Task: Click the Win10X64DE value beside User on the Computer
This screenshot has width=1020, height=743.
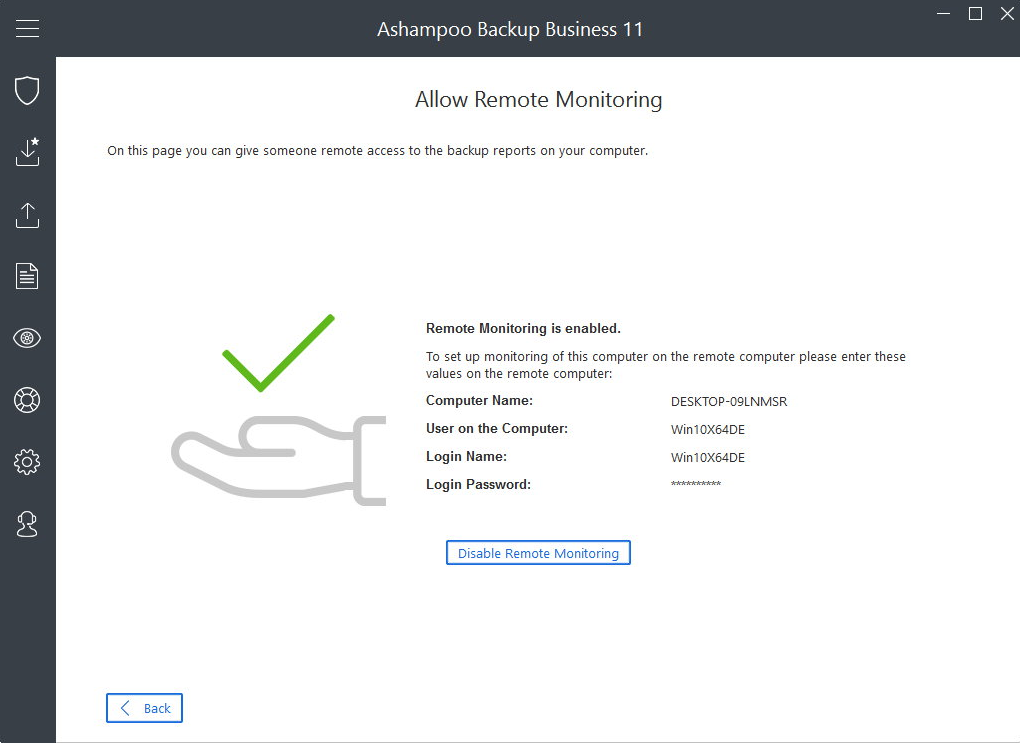Action: [708, 429]
